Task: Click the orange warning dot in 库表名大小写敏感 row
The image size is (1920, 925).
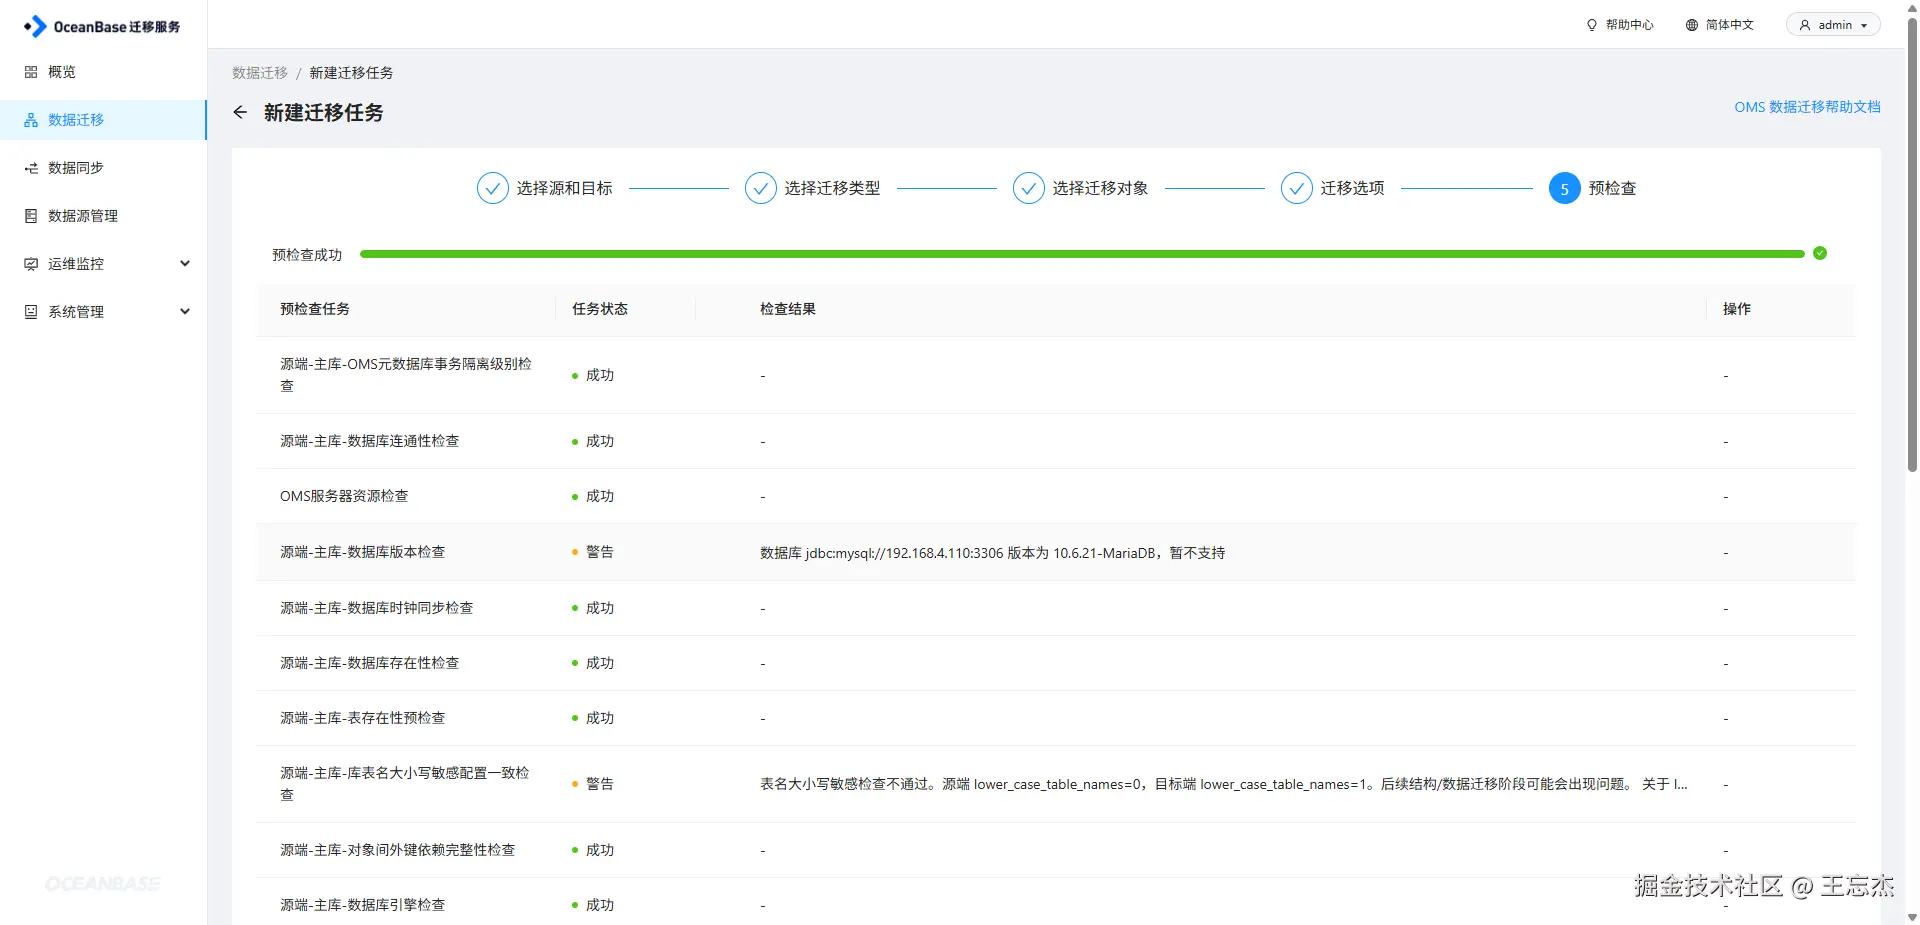Action: pyautogui.click(x=575, y=784)
